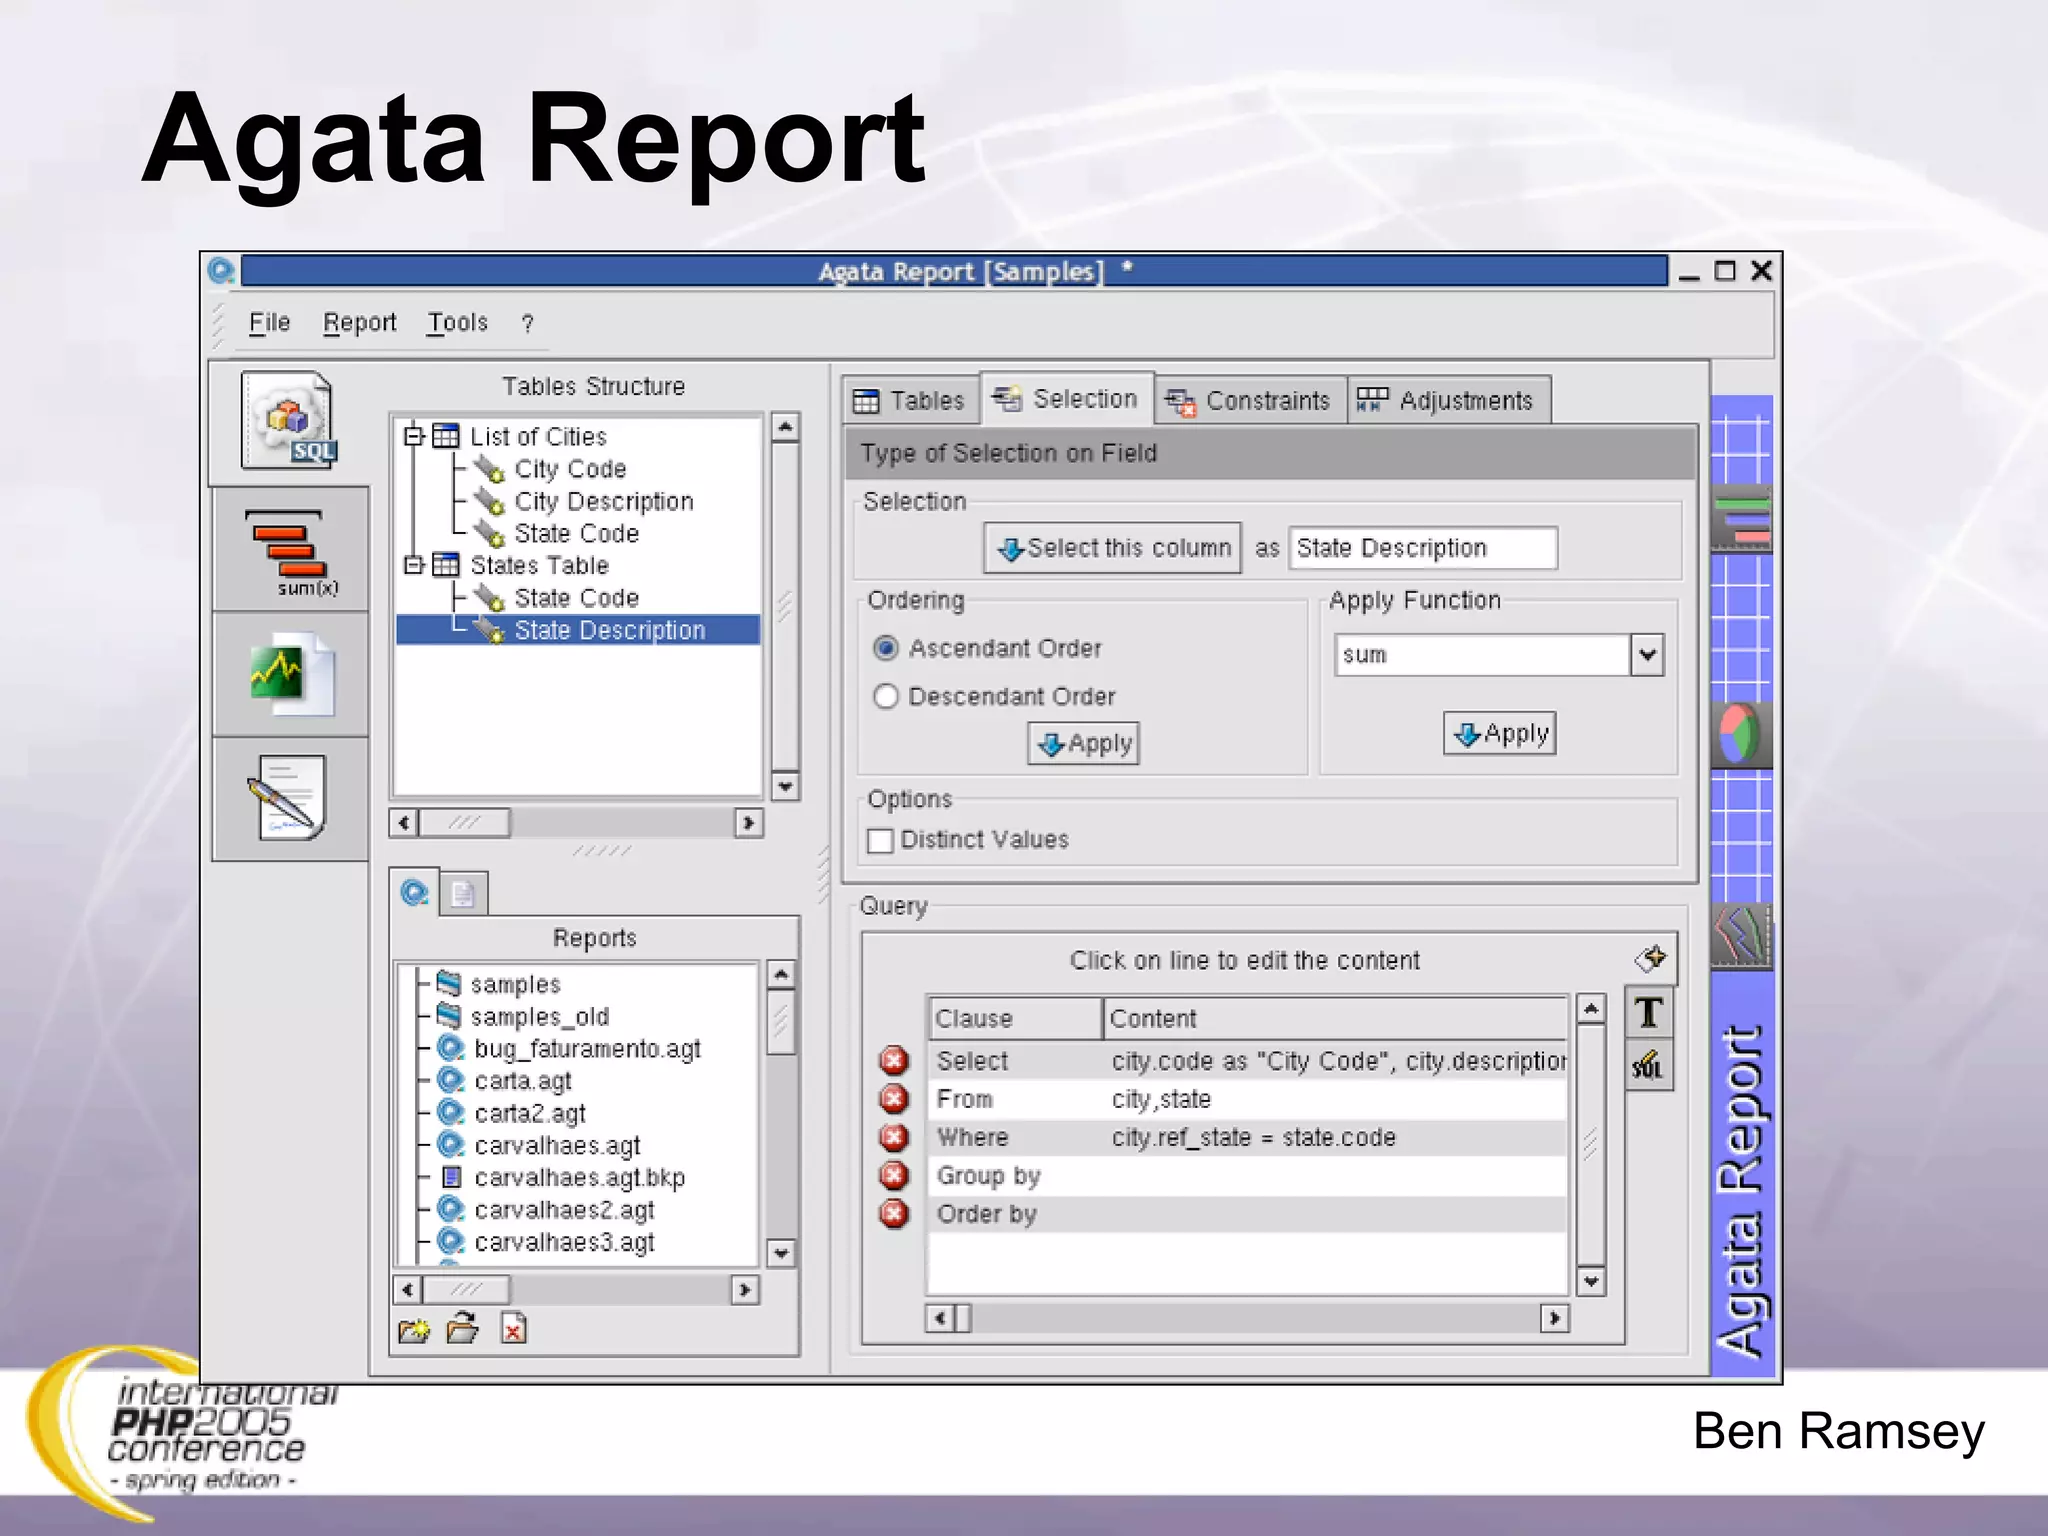The width and height of the screenshot is (2048, 1536).
Task: Select the sum(x) grouping levels icon
Action: (290, 551)
